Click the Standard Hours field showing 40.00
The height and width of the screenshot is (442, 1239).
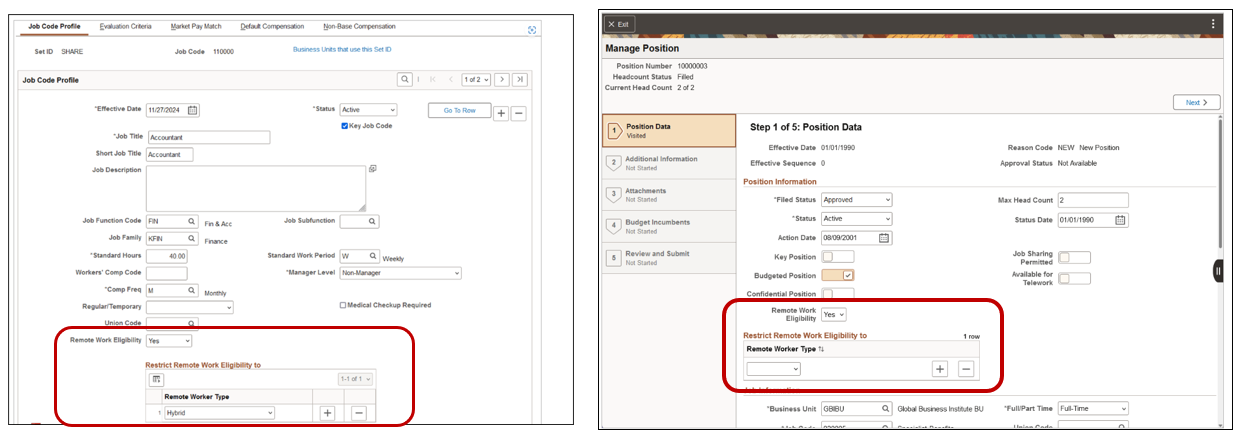pyautogui.click(x=167, y=256)
